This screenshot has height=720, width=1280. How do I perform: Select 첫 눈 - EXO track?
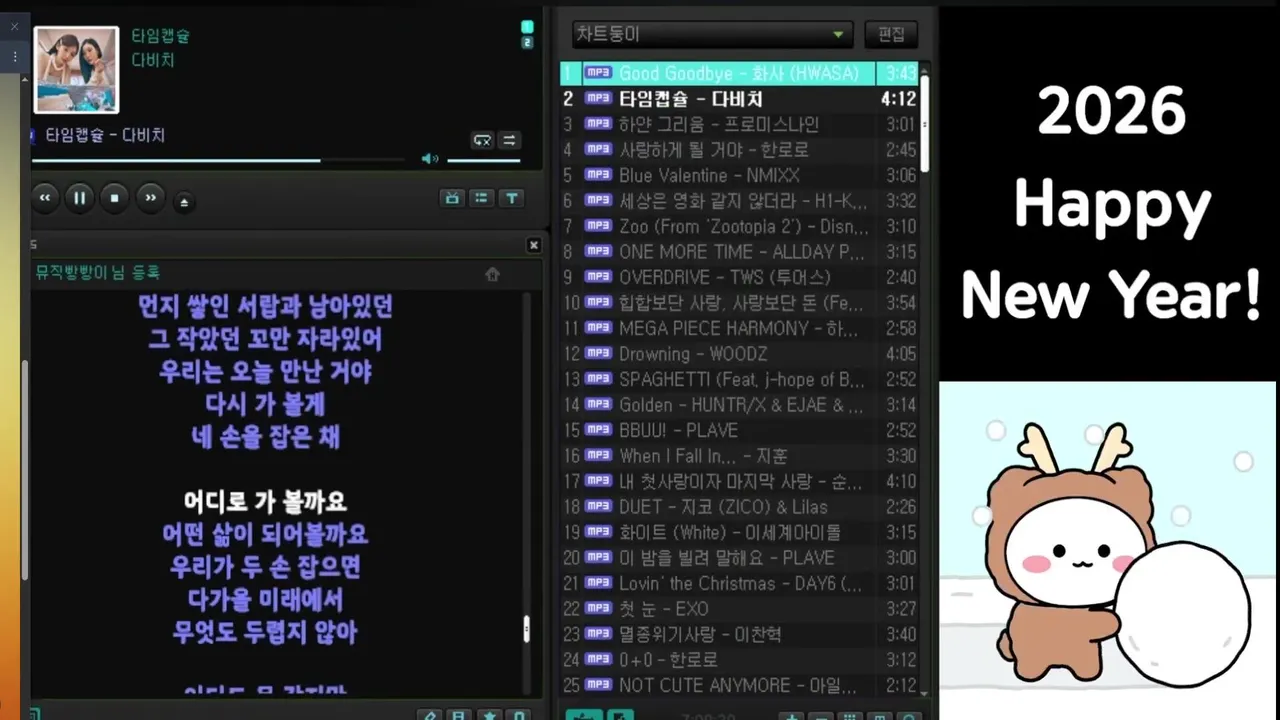[739, 609]
